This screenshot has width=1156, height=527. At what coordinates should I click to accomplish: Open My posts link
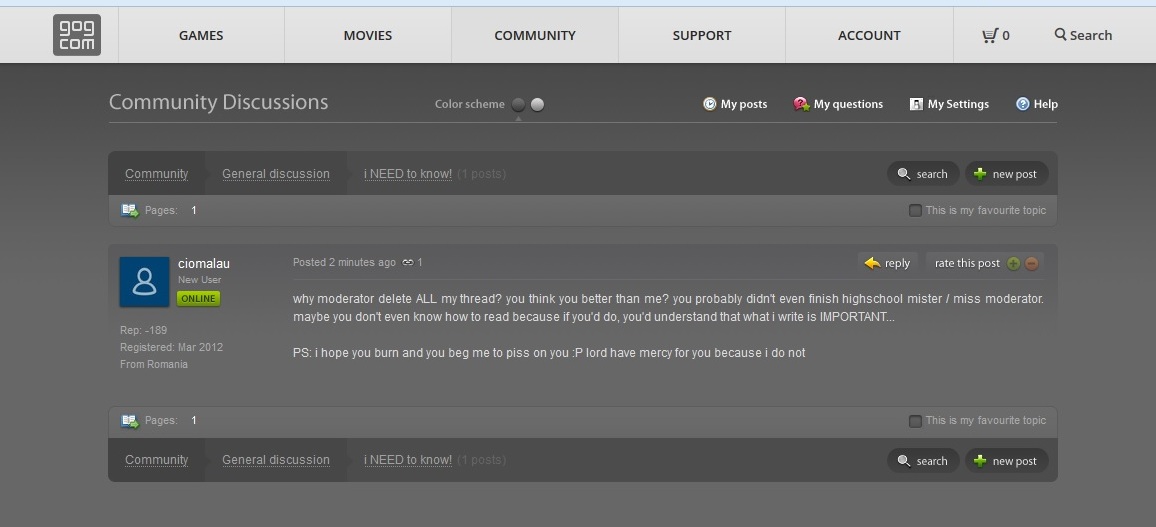[x=744, y=104]
